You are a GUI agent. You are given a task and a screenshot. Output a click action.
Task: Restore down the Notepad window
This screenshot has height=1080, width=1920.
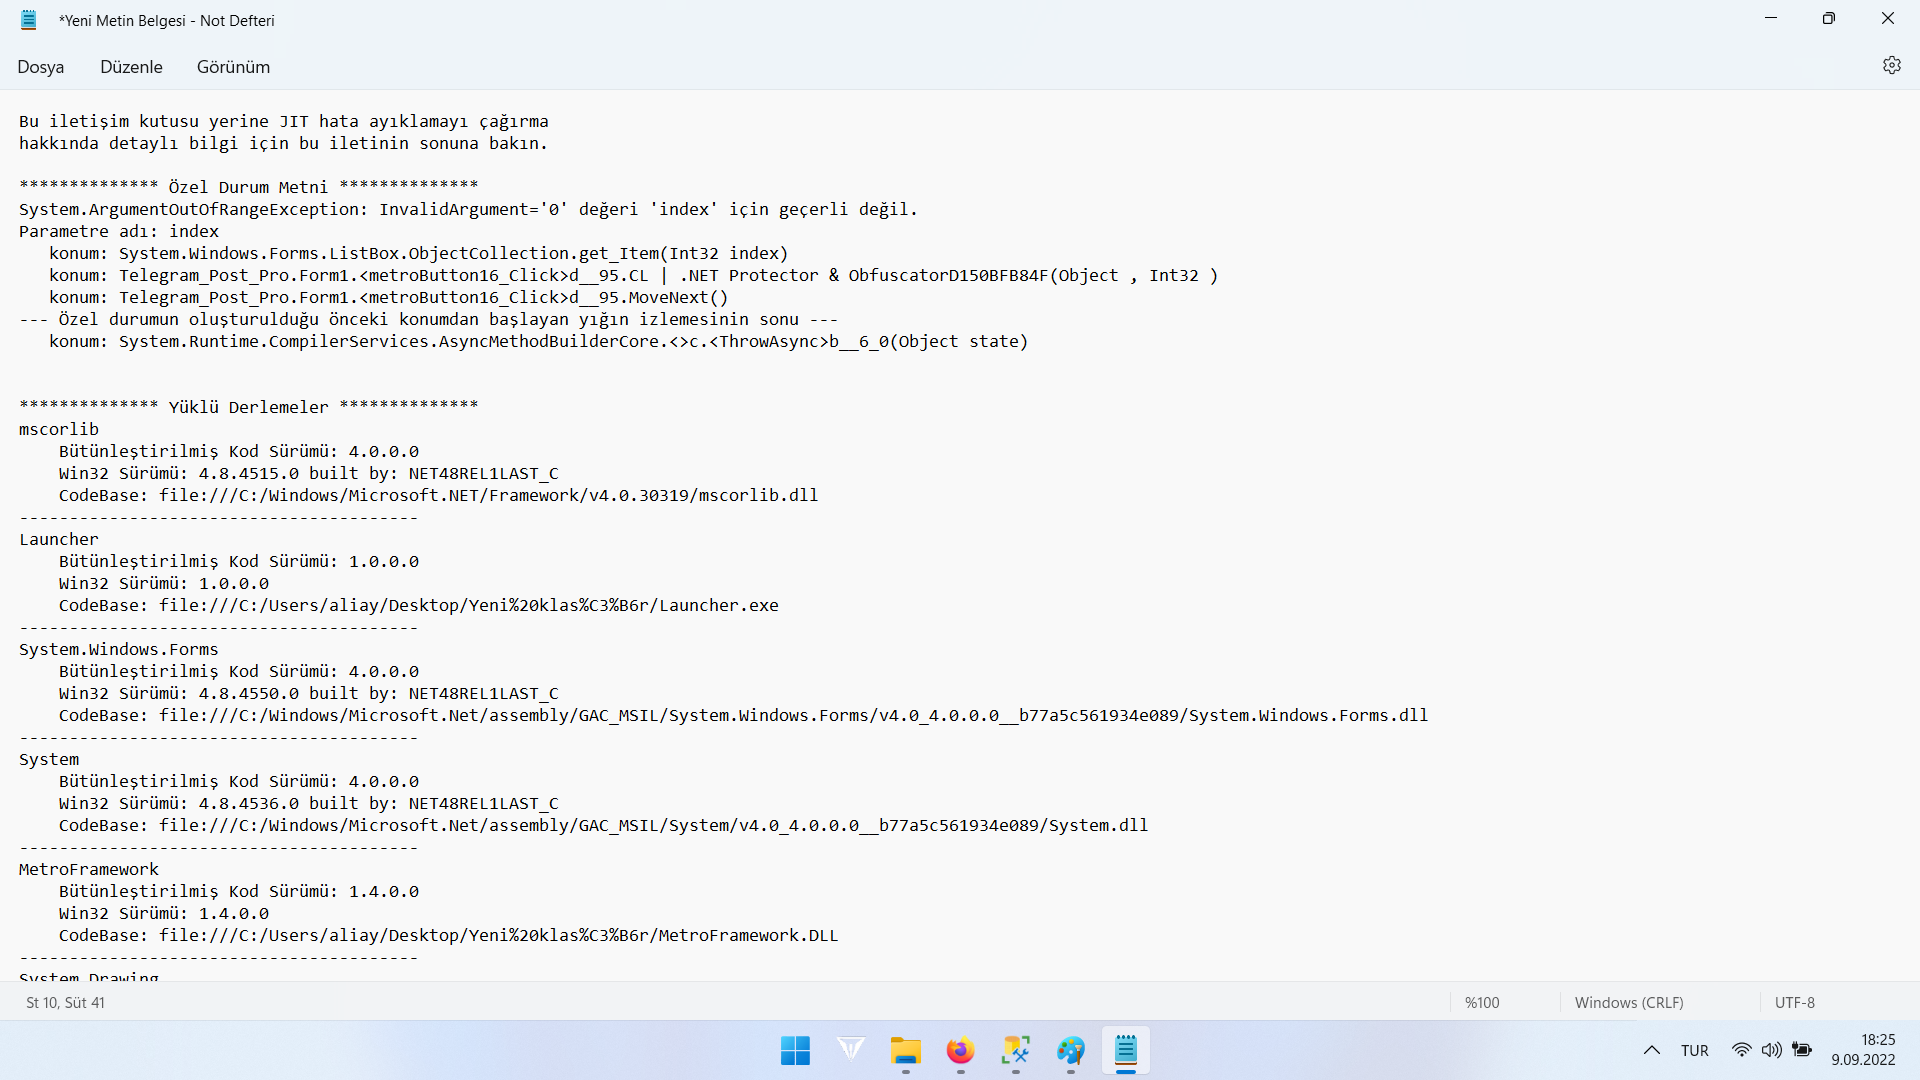pyautogui.click(x=1829, y=18)
